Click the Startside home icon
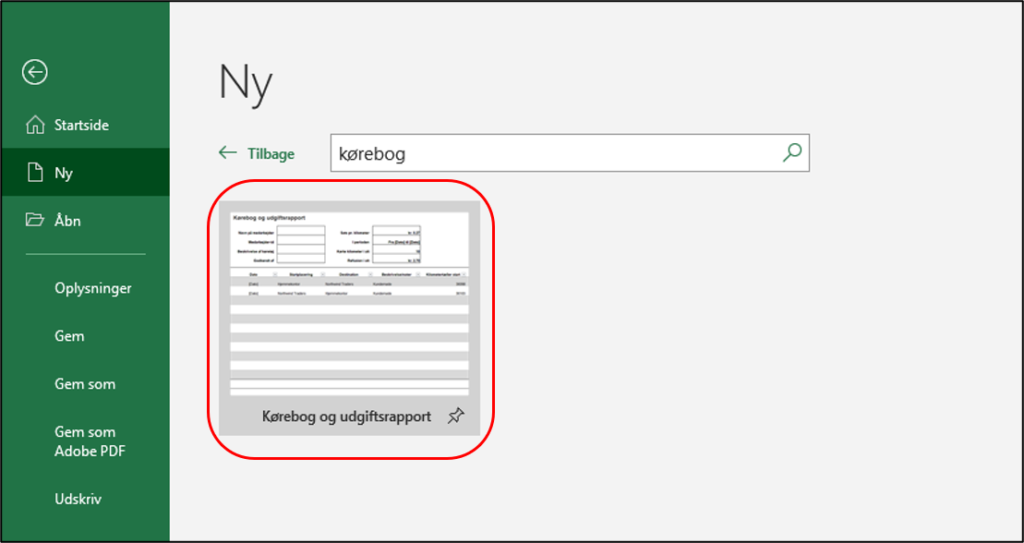This screenshot has height=543, width=1024. click(36, 125)
